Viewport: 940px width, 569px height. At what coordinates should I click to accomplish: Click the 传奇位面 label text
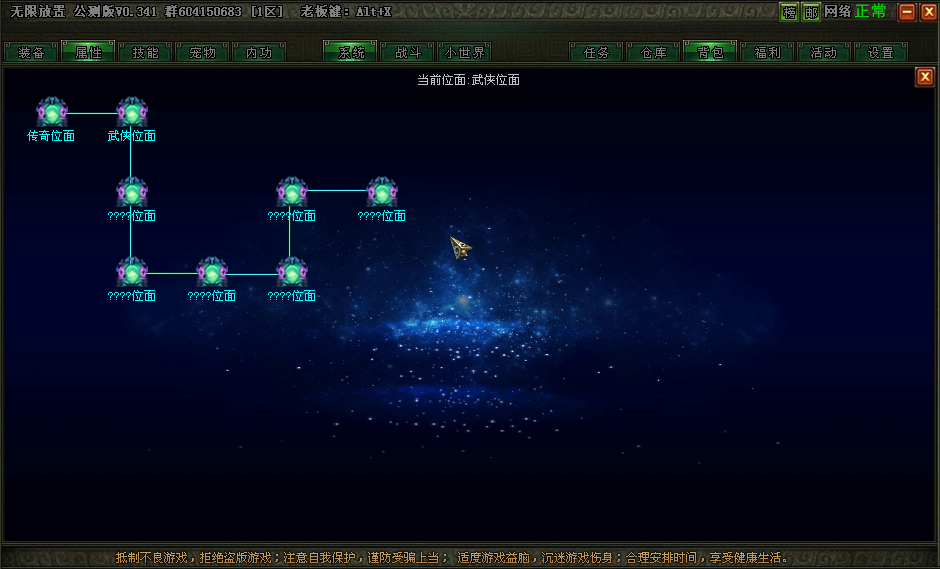51,136
